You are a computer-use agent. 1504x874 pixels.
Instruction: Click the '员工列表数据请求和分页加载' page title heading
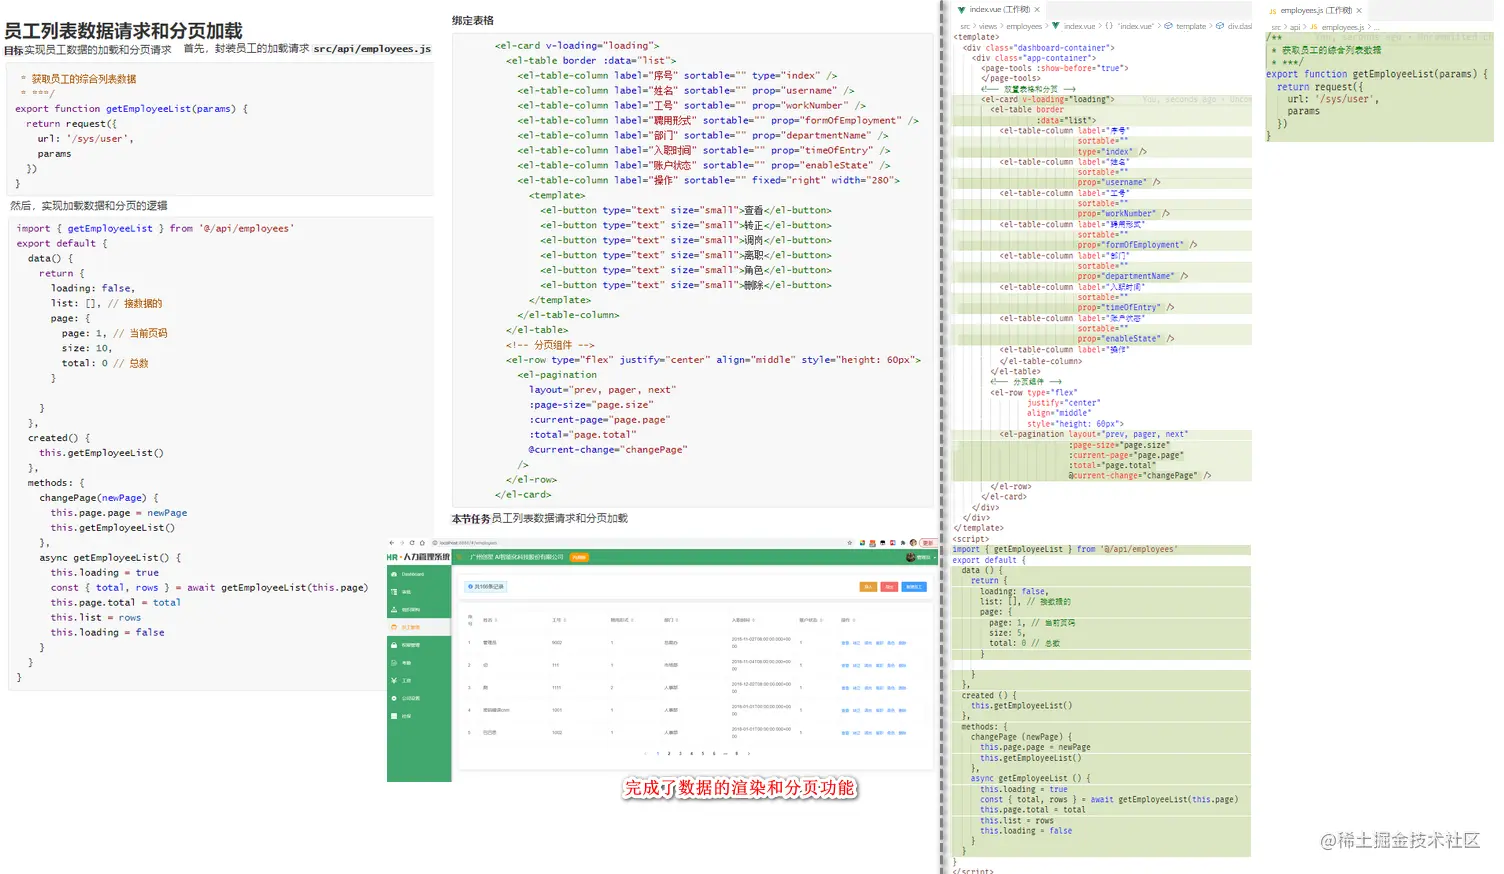[x=123, y=31]
